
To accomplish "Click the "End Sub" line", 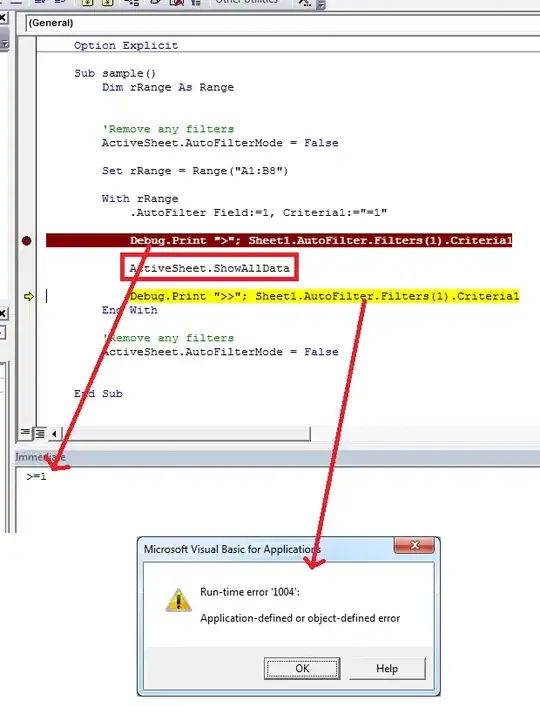I will coord(98,394).
